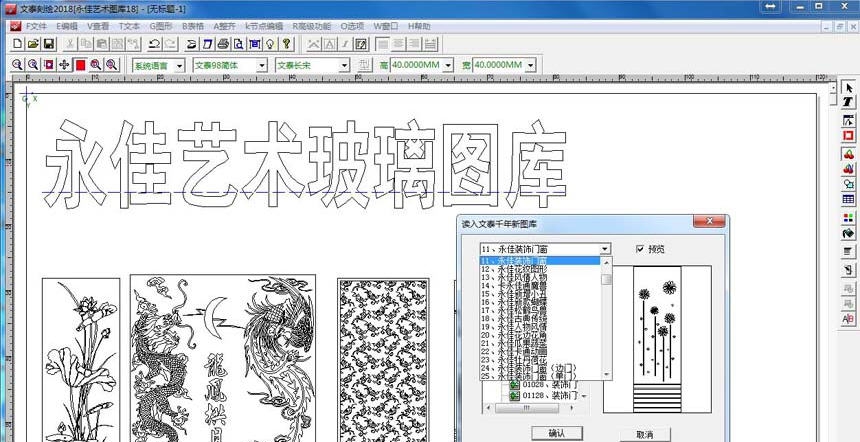Screen dimensions: 860x442
Task: Click the plotter output icon beside redo
Action: coord(191,44)
